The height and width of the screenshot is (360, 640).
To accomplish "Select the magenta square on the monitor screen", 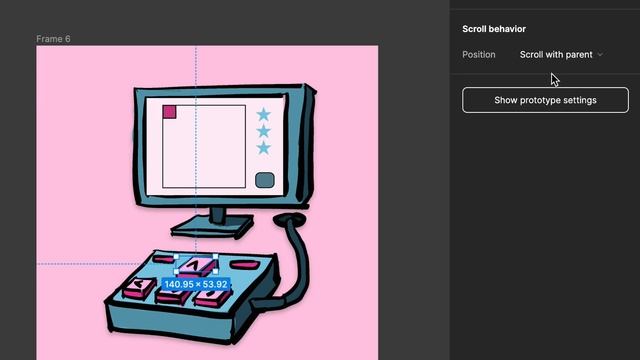I will coord(169,112).
